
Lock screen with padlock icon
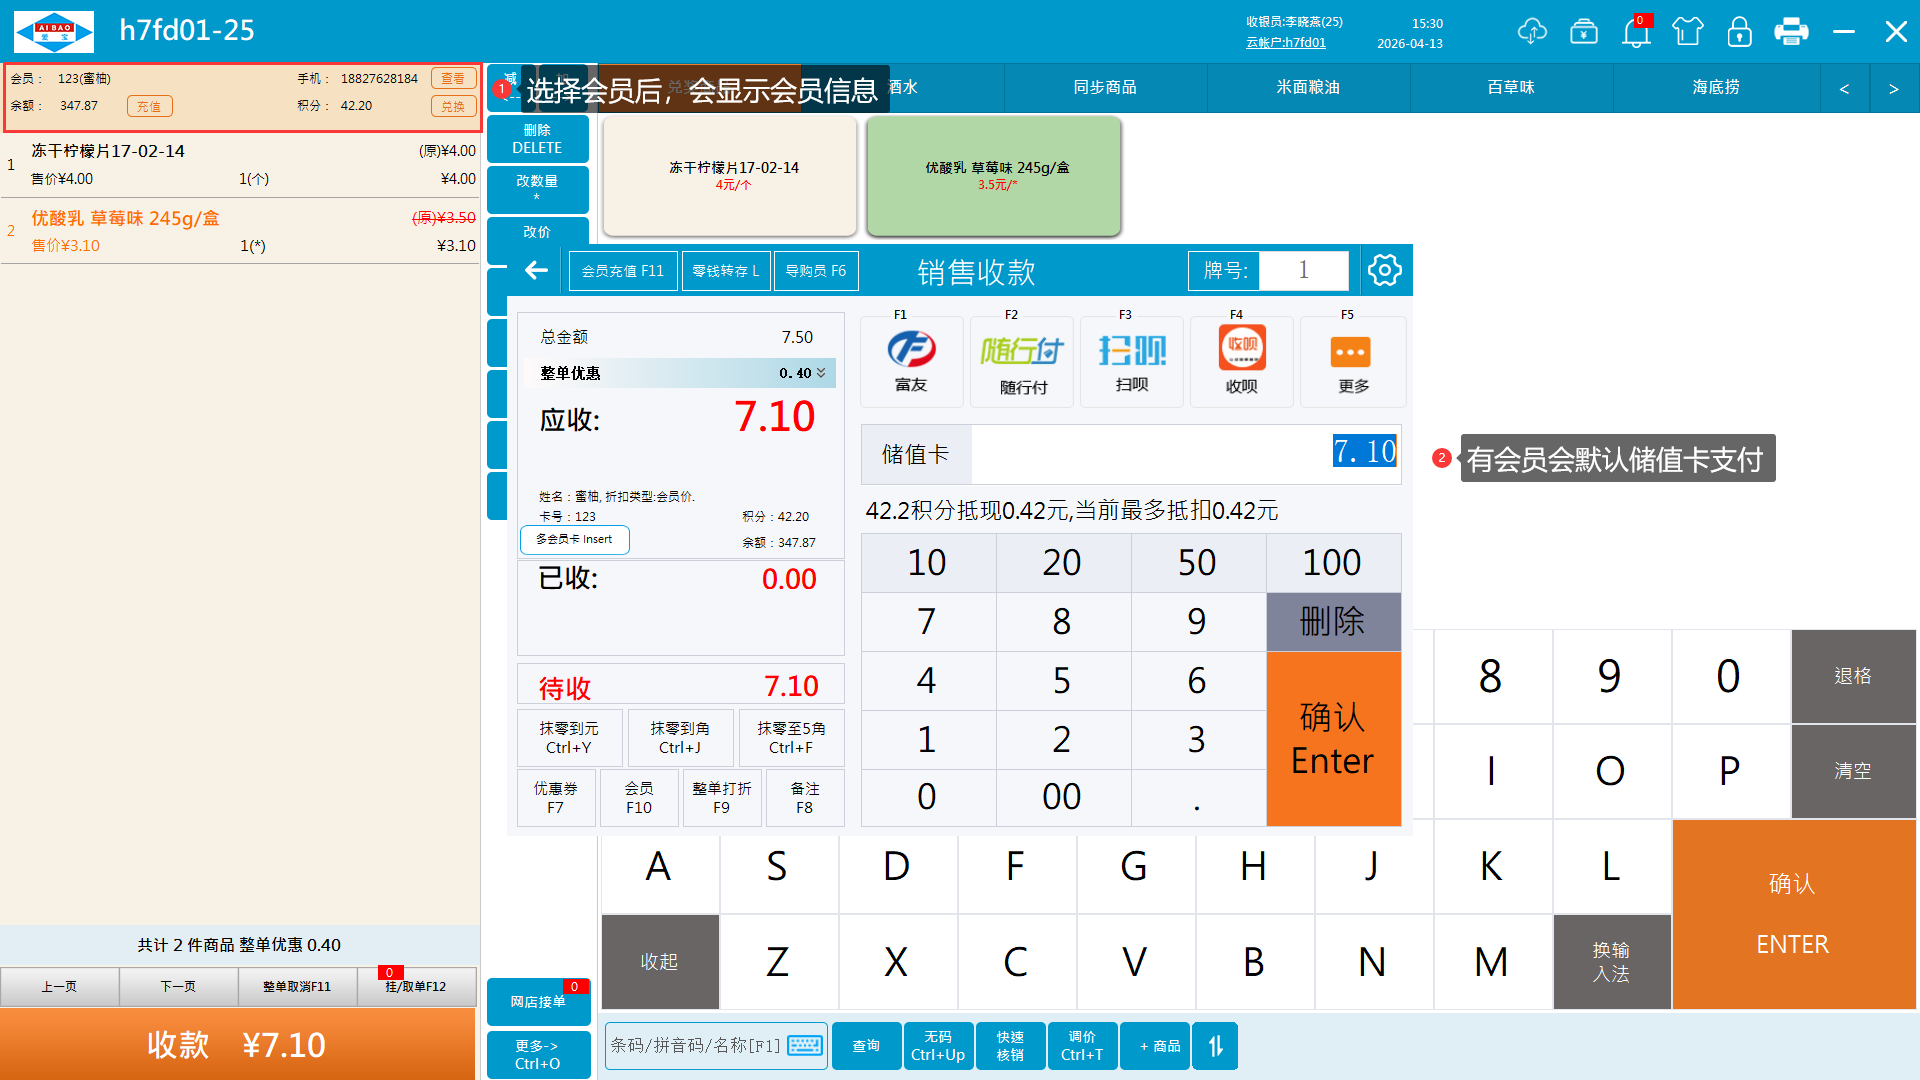[x=1739, y=32]
